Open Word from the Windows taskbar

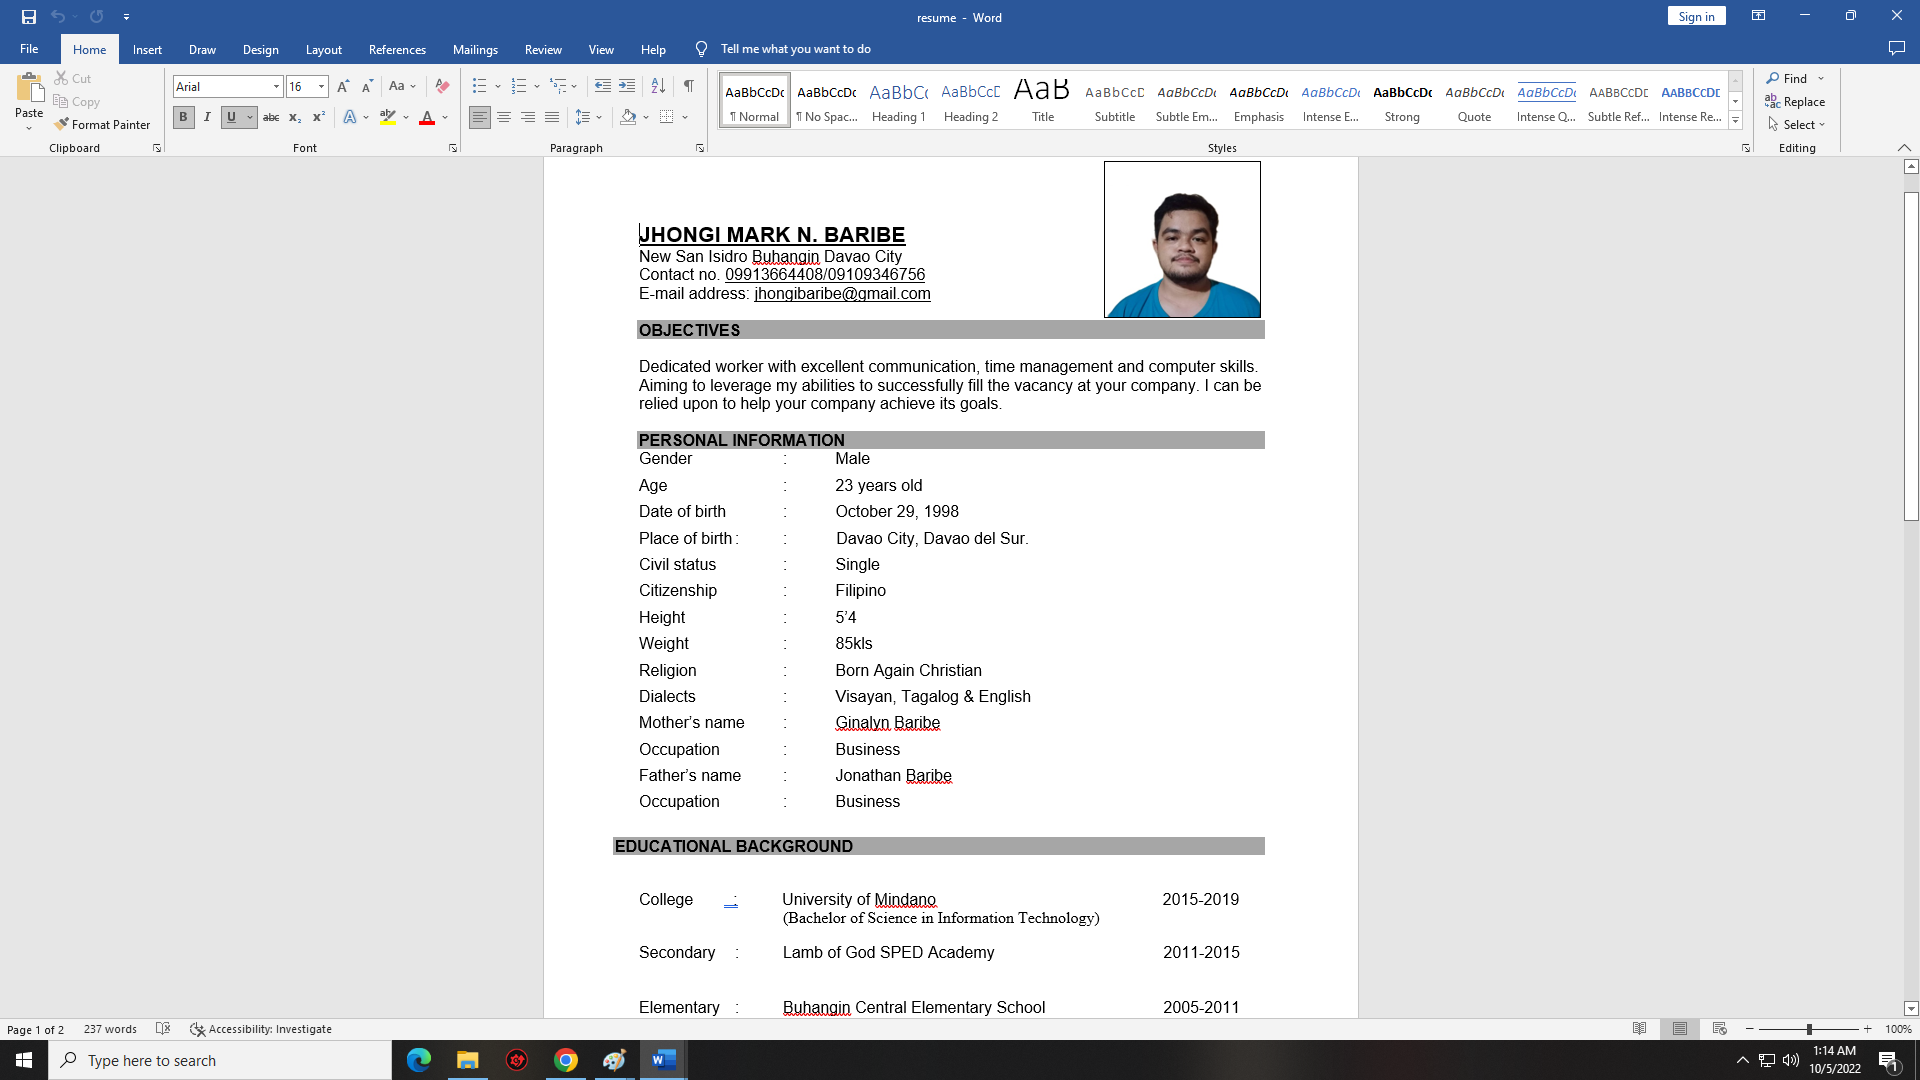pos(664,1060)
